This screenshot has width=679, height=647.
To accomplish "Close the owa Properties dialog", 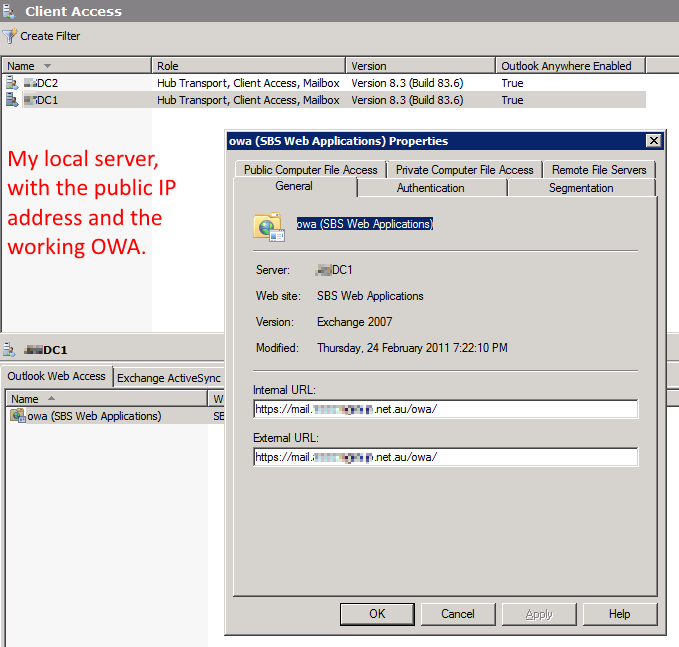I will tap(653, 141).
